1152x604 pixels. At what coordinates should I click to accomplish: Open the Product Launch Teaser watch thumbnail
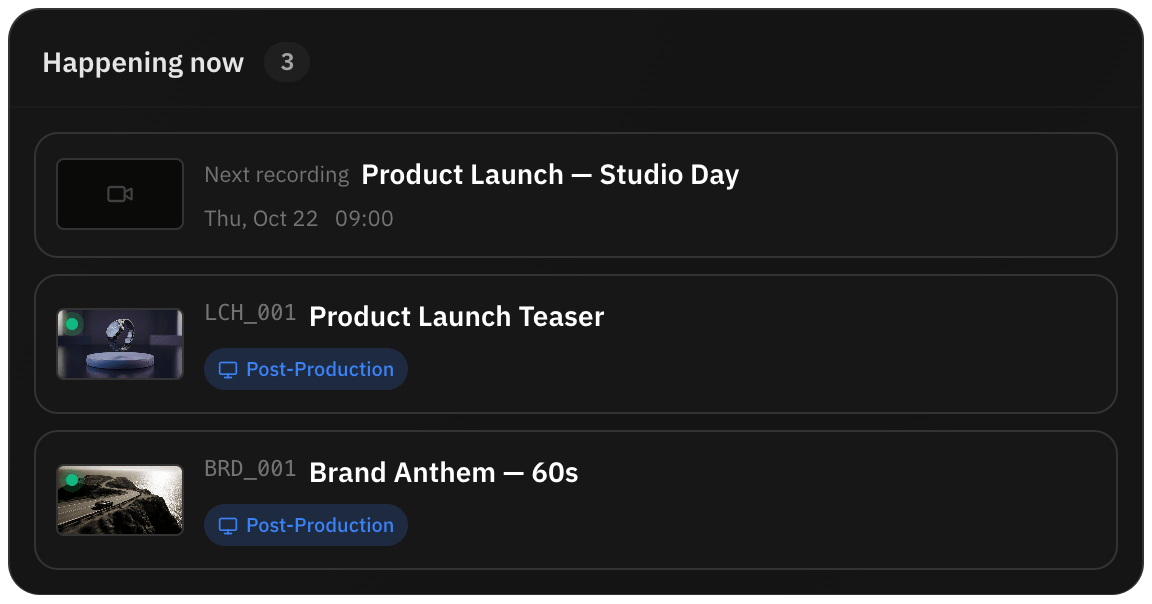(x=120, y=344)
